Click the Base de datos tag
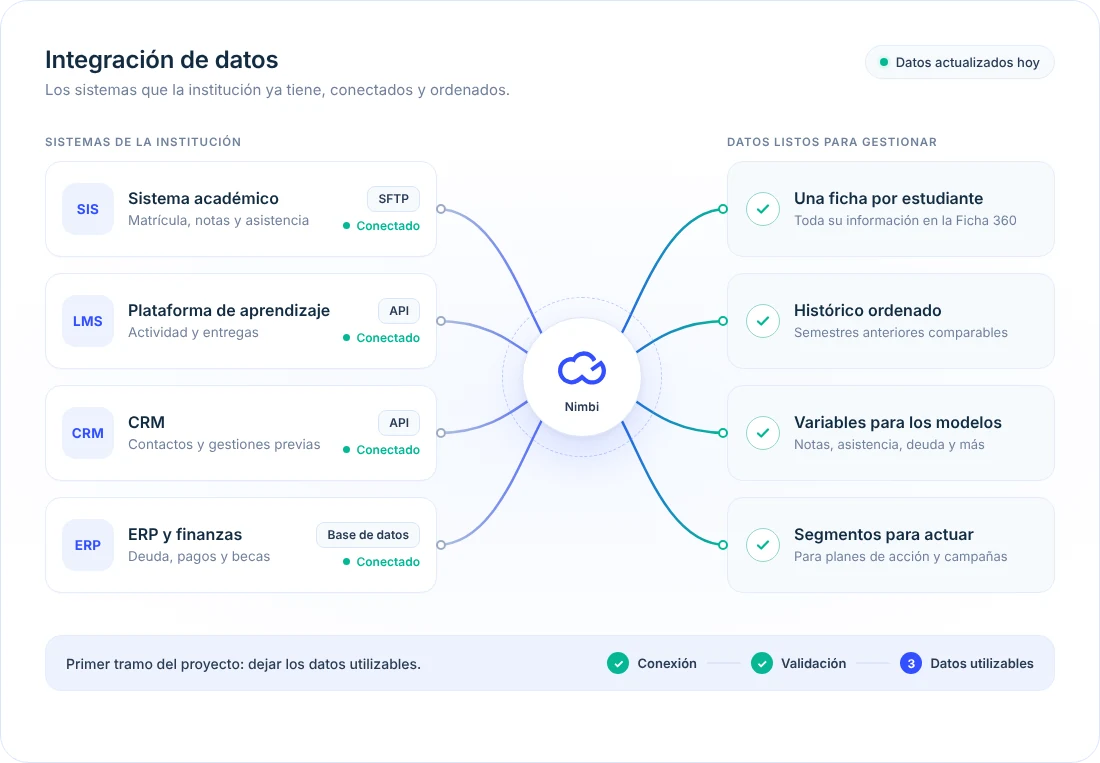1100x763 pixels. [x=368, y=535]
